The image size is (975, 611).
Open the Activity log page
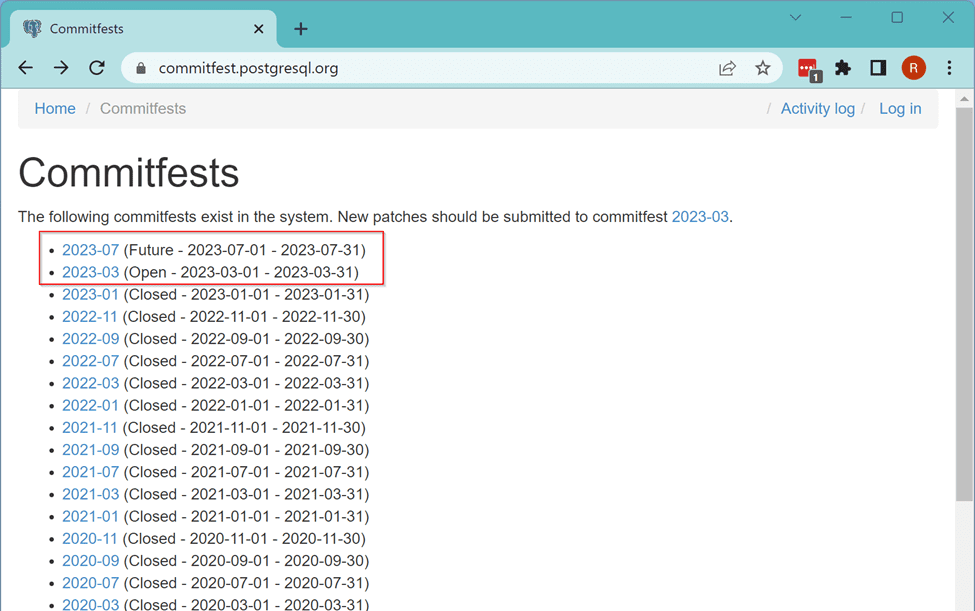click(818, 108)
